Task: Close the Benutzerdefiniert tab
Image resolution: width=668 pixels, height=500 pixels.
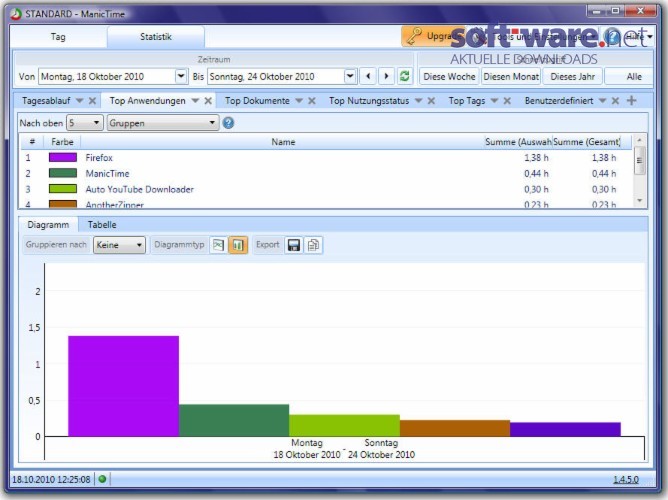Action: point(615,101)
